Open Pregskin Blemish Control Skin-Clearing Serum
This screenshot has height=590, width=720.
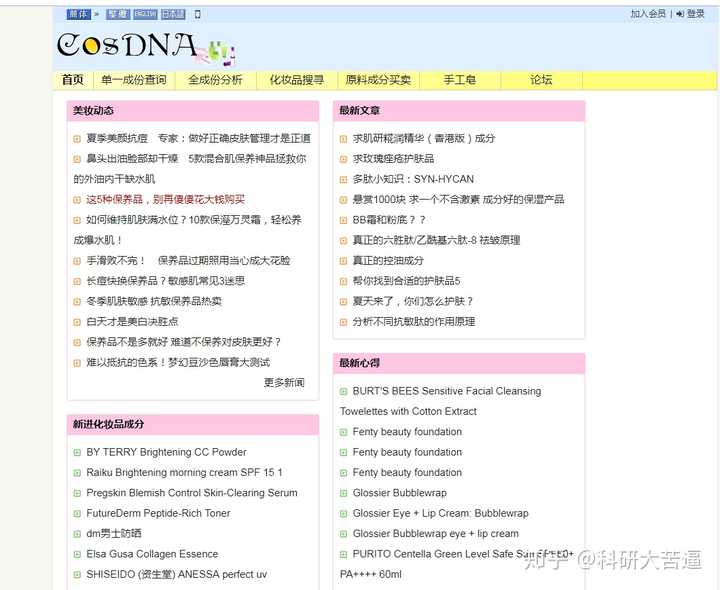[x=192, y=493]
